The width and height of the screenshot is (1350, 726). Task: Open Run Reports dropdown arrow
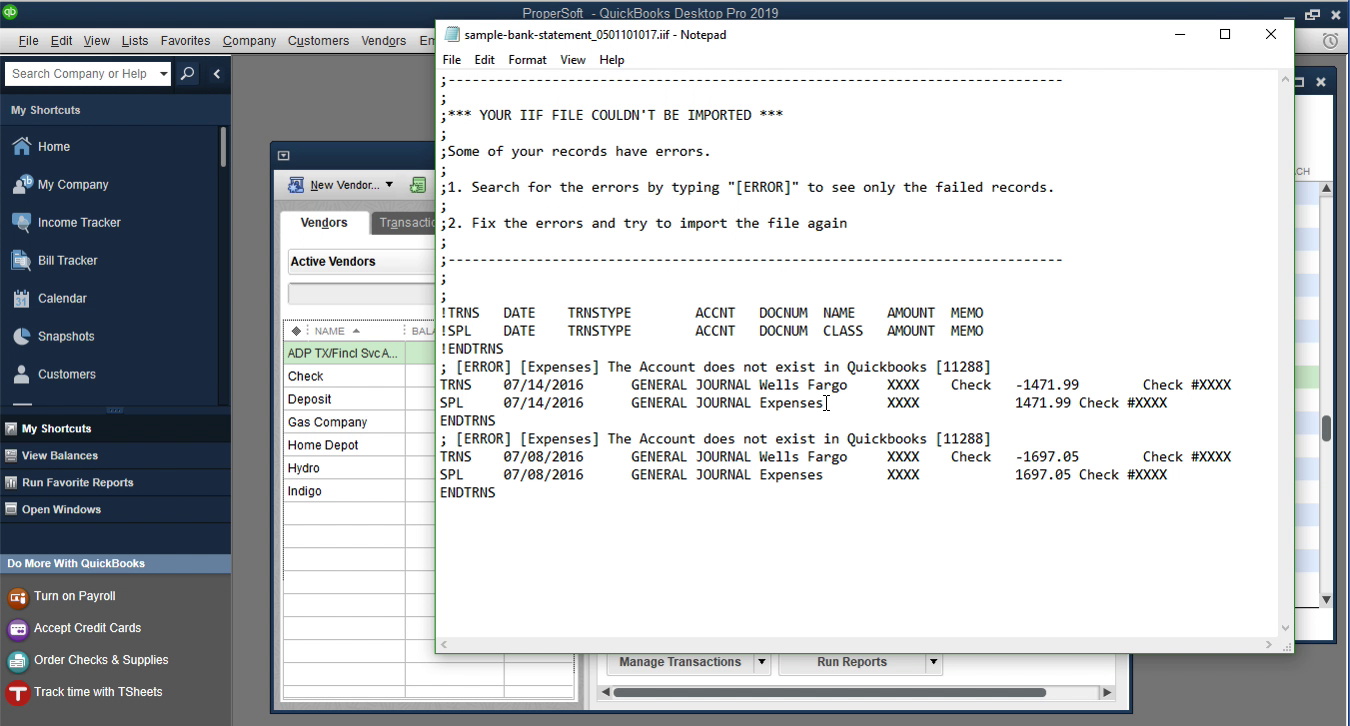[x=933, y=662]
